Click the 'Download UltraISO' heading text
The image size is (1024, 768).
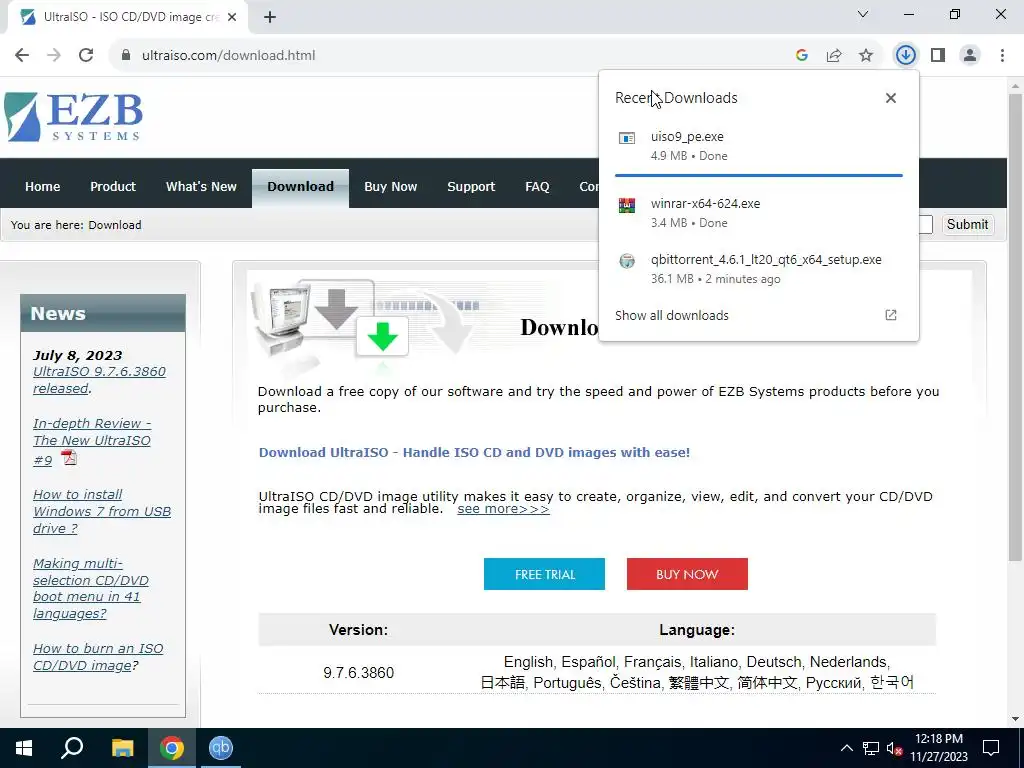[x=474, y=453]
